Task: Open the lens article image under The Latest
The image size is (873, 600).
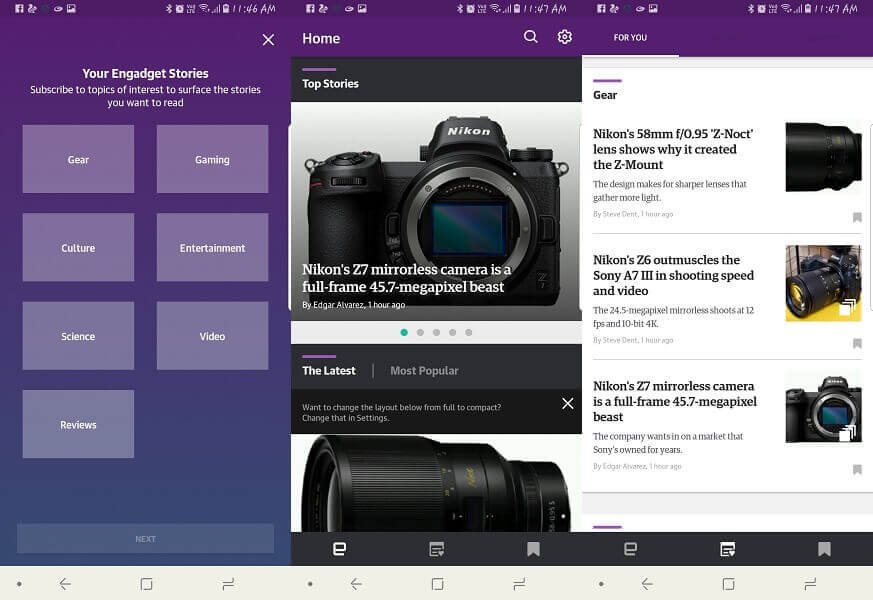Action: (436, 483)
